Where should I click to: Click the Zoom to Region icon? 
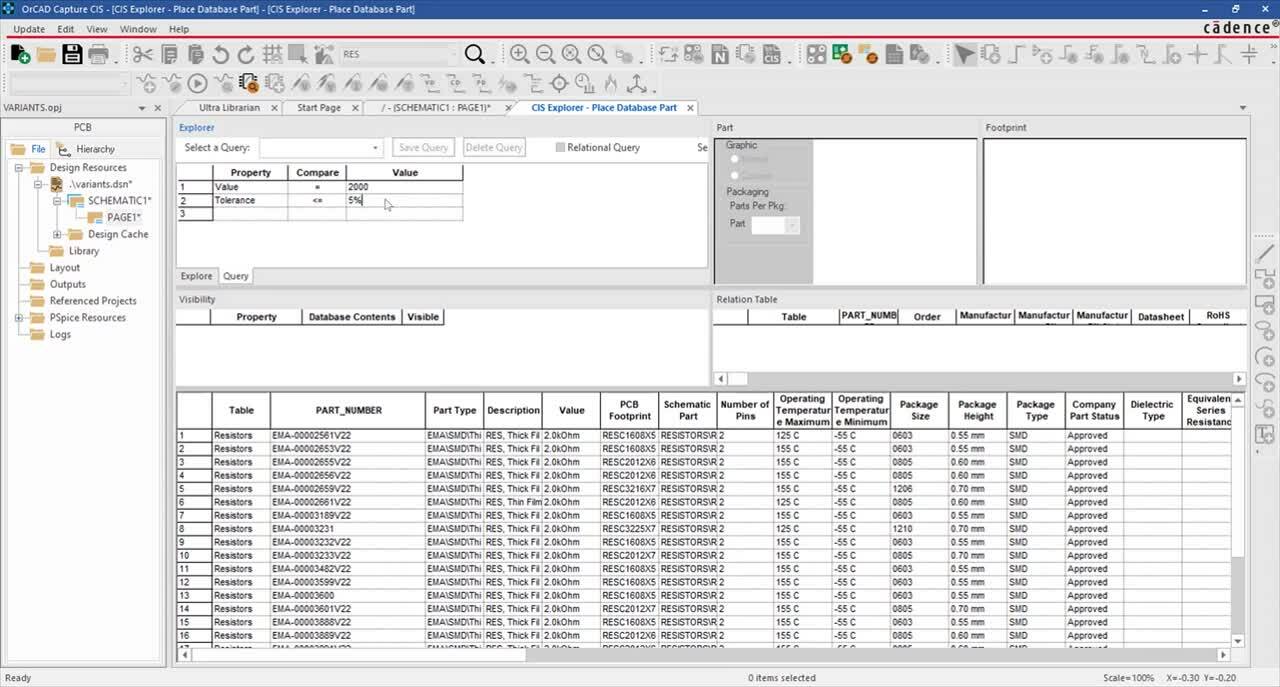(x=571, y=54)
